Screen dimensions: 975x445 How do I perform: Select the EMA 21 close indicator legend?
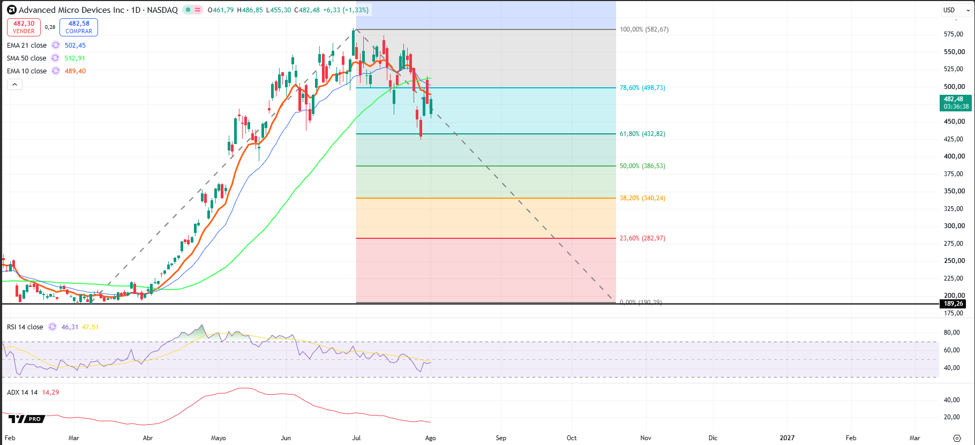[x=27, y=45]
